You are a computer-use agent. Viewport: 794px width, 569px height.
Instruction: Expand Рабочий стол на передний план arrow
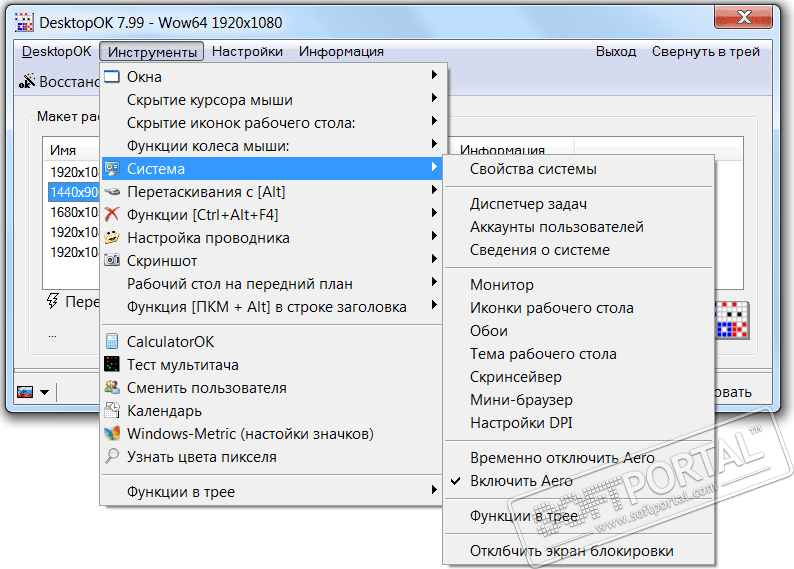tap(434, 282)
